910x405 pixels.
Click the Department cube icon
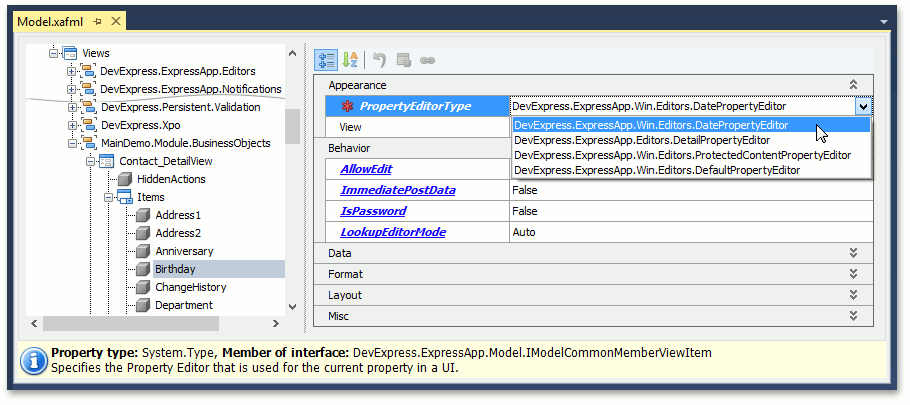pyautogui.click(x=143, y=305)
